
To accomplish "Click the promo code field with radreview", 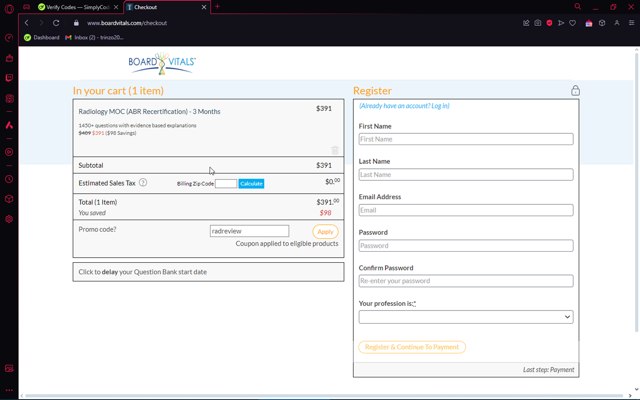I will pos(249,231).
